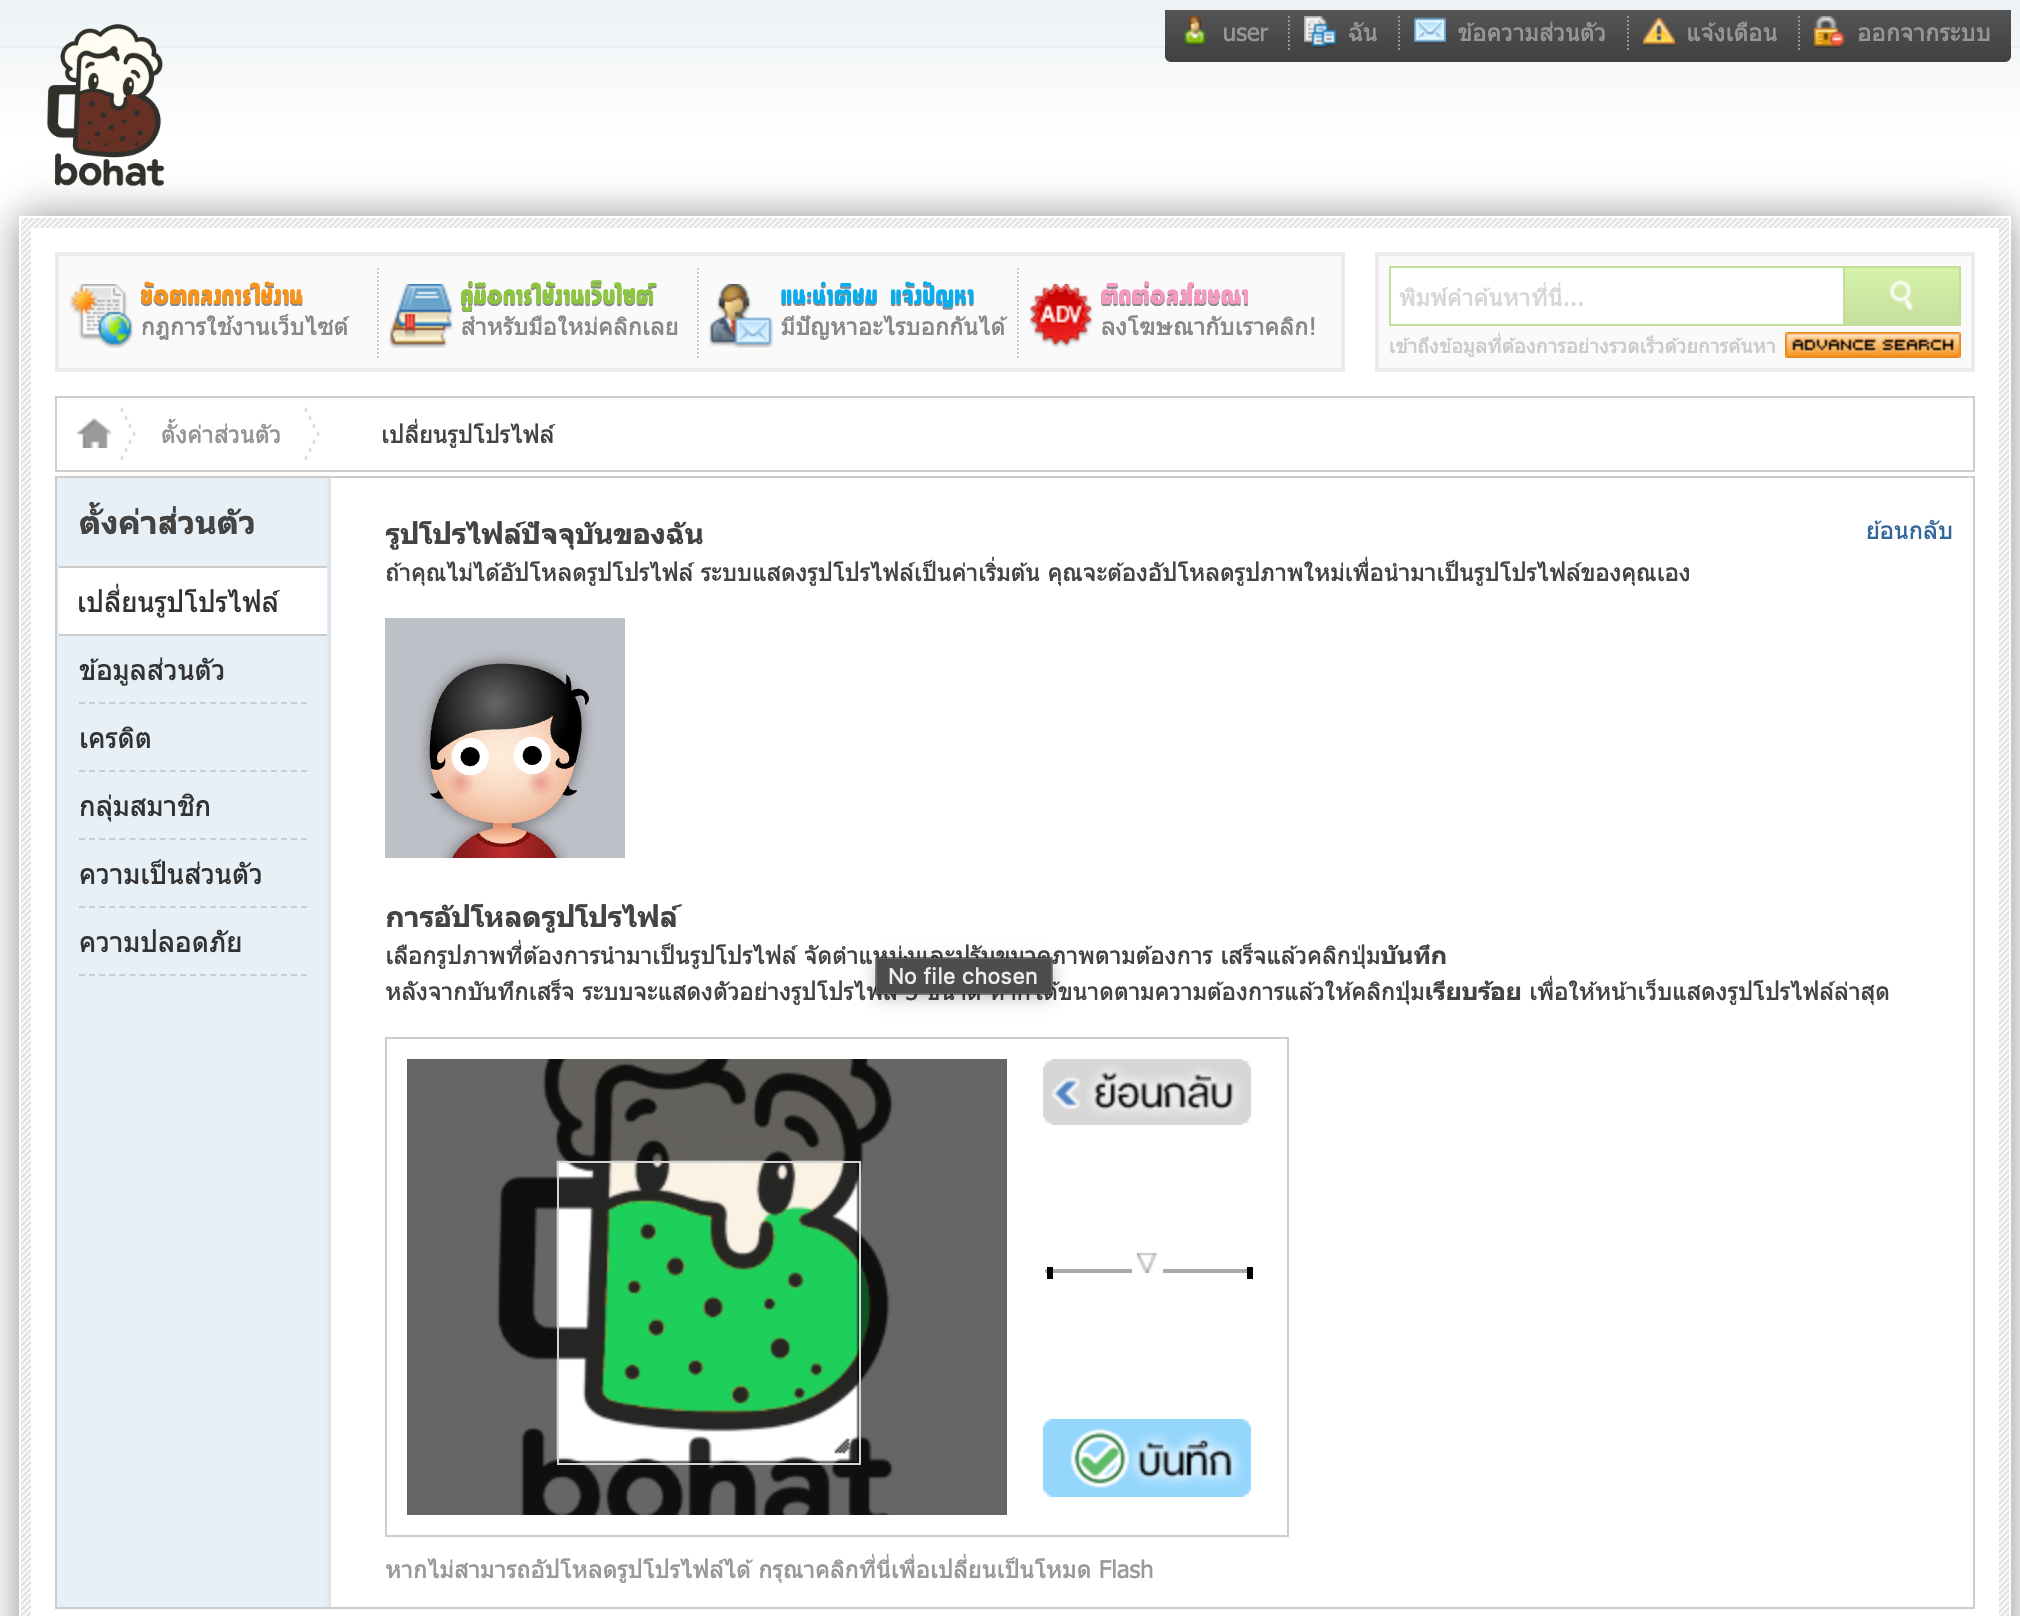Click the current profile avatar picture

click(x=505, y=738)
